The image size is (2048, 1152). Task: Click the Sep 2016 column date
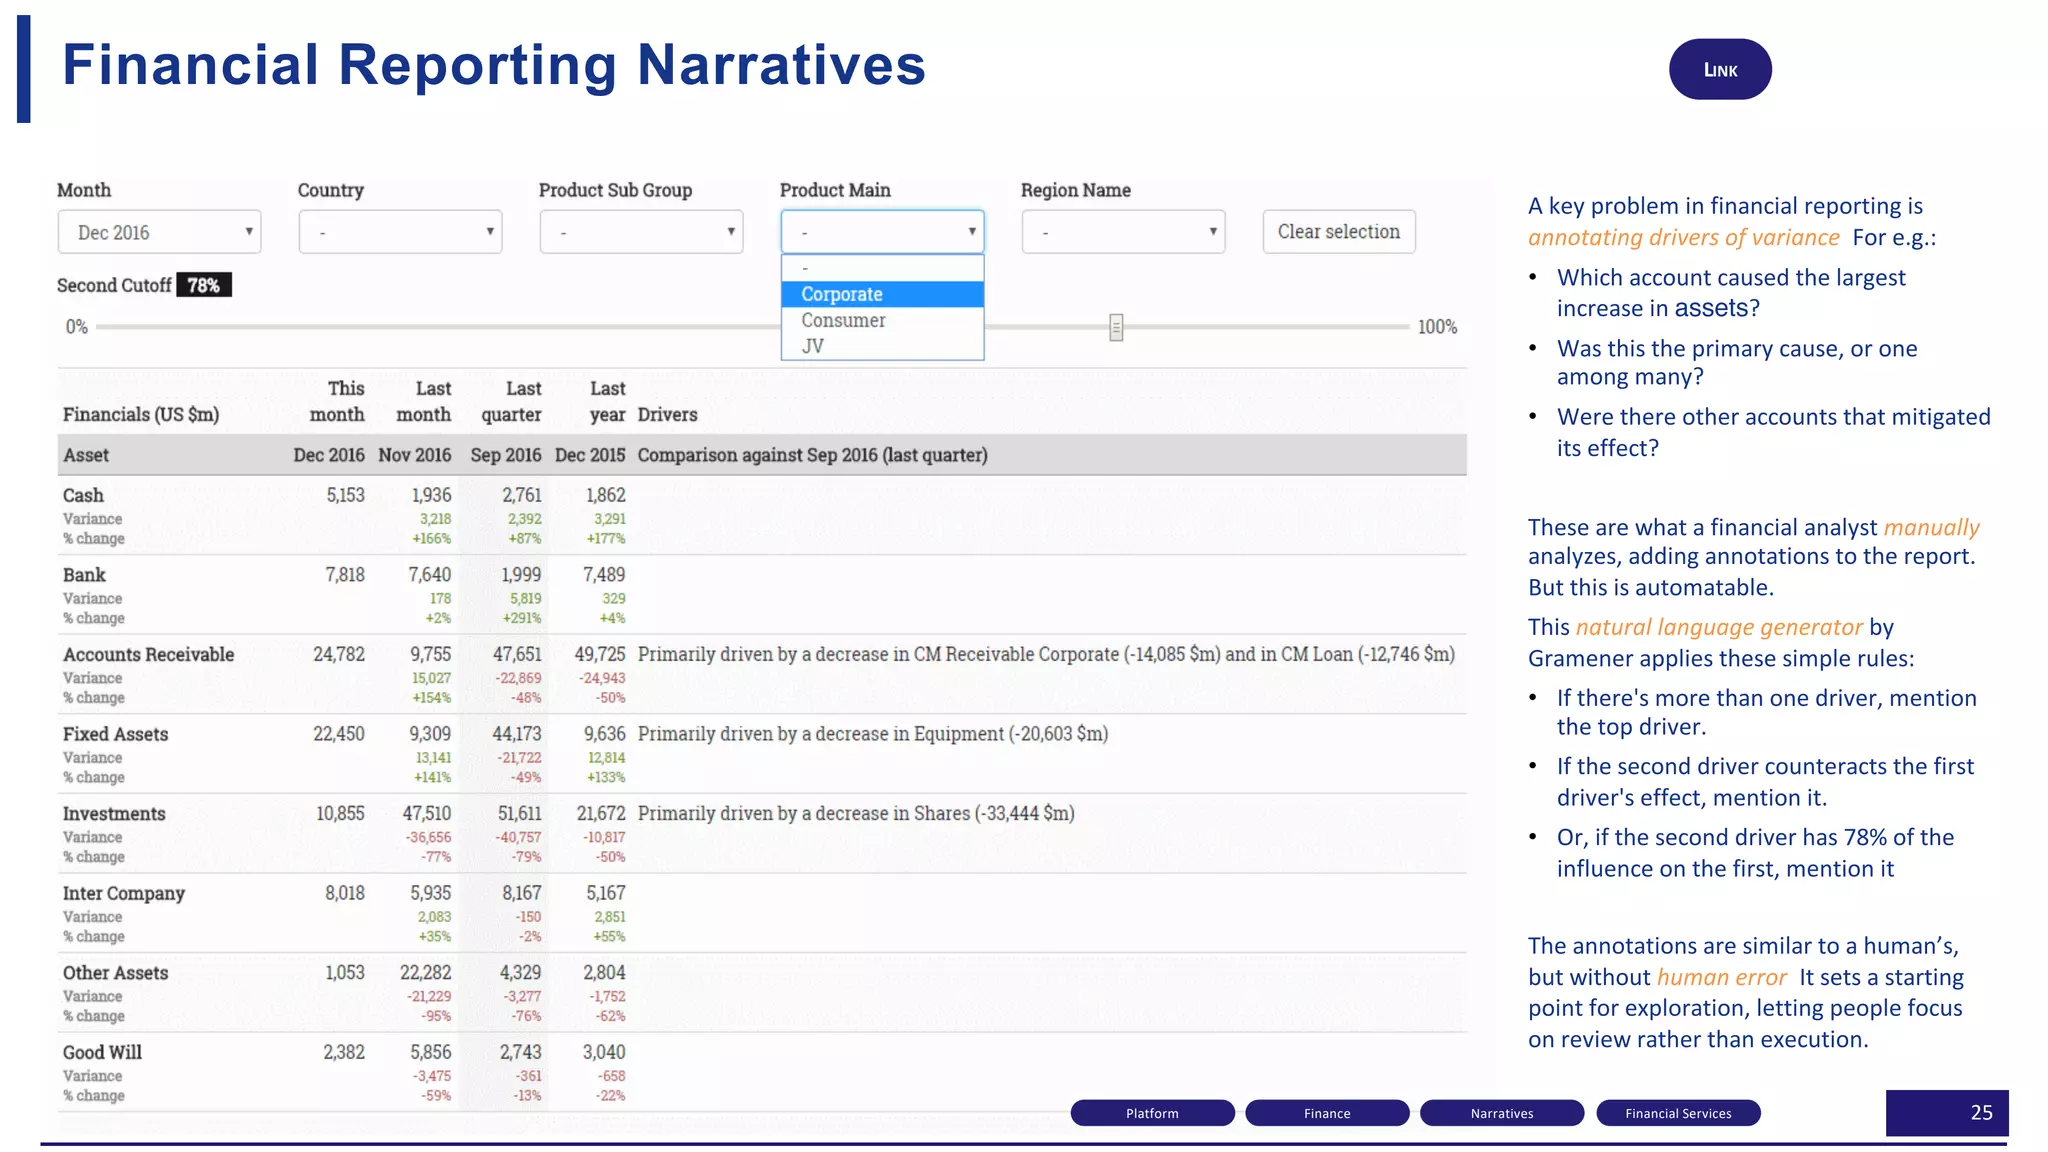tap(505, 455)
